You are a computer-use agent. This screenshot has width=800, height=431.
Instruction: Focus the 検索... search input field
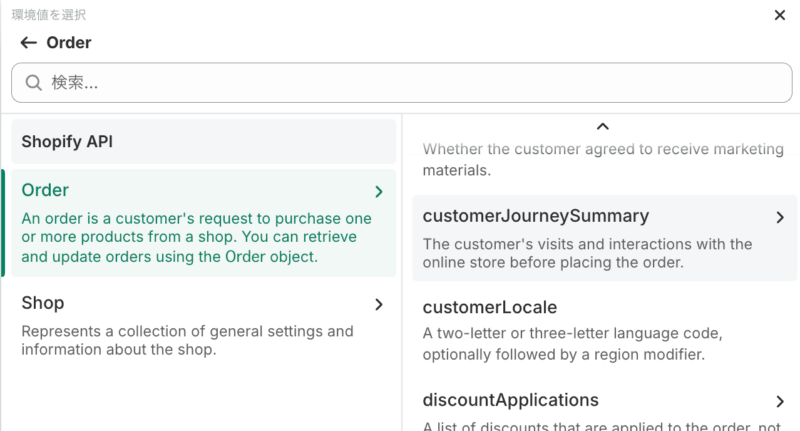pos(402,83)
